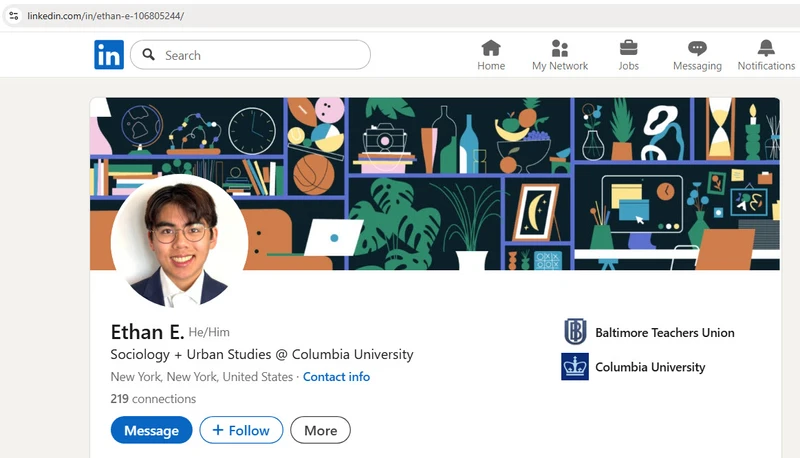This screenshot has height=458, width=800.
Task: Open the Contact info link
Action: pos(336,377)
